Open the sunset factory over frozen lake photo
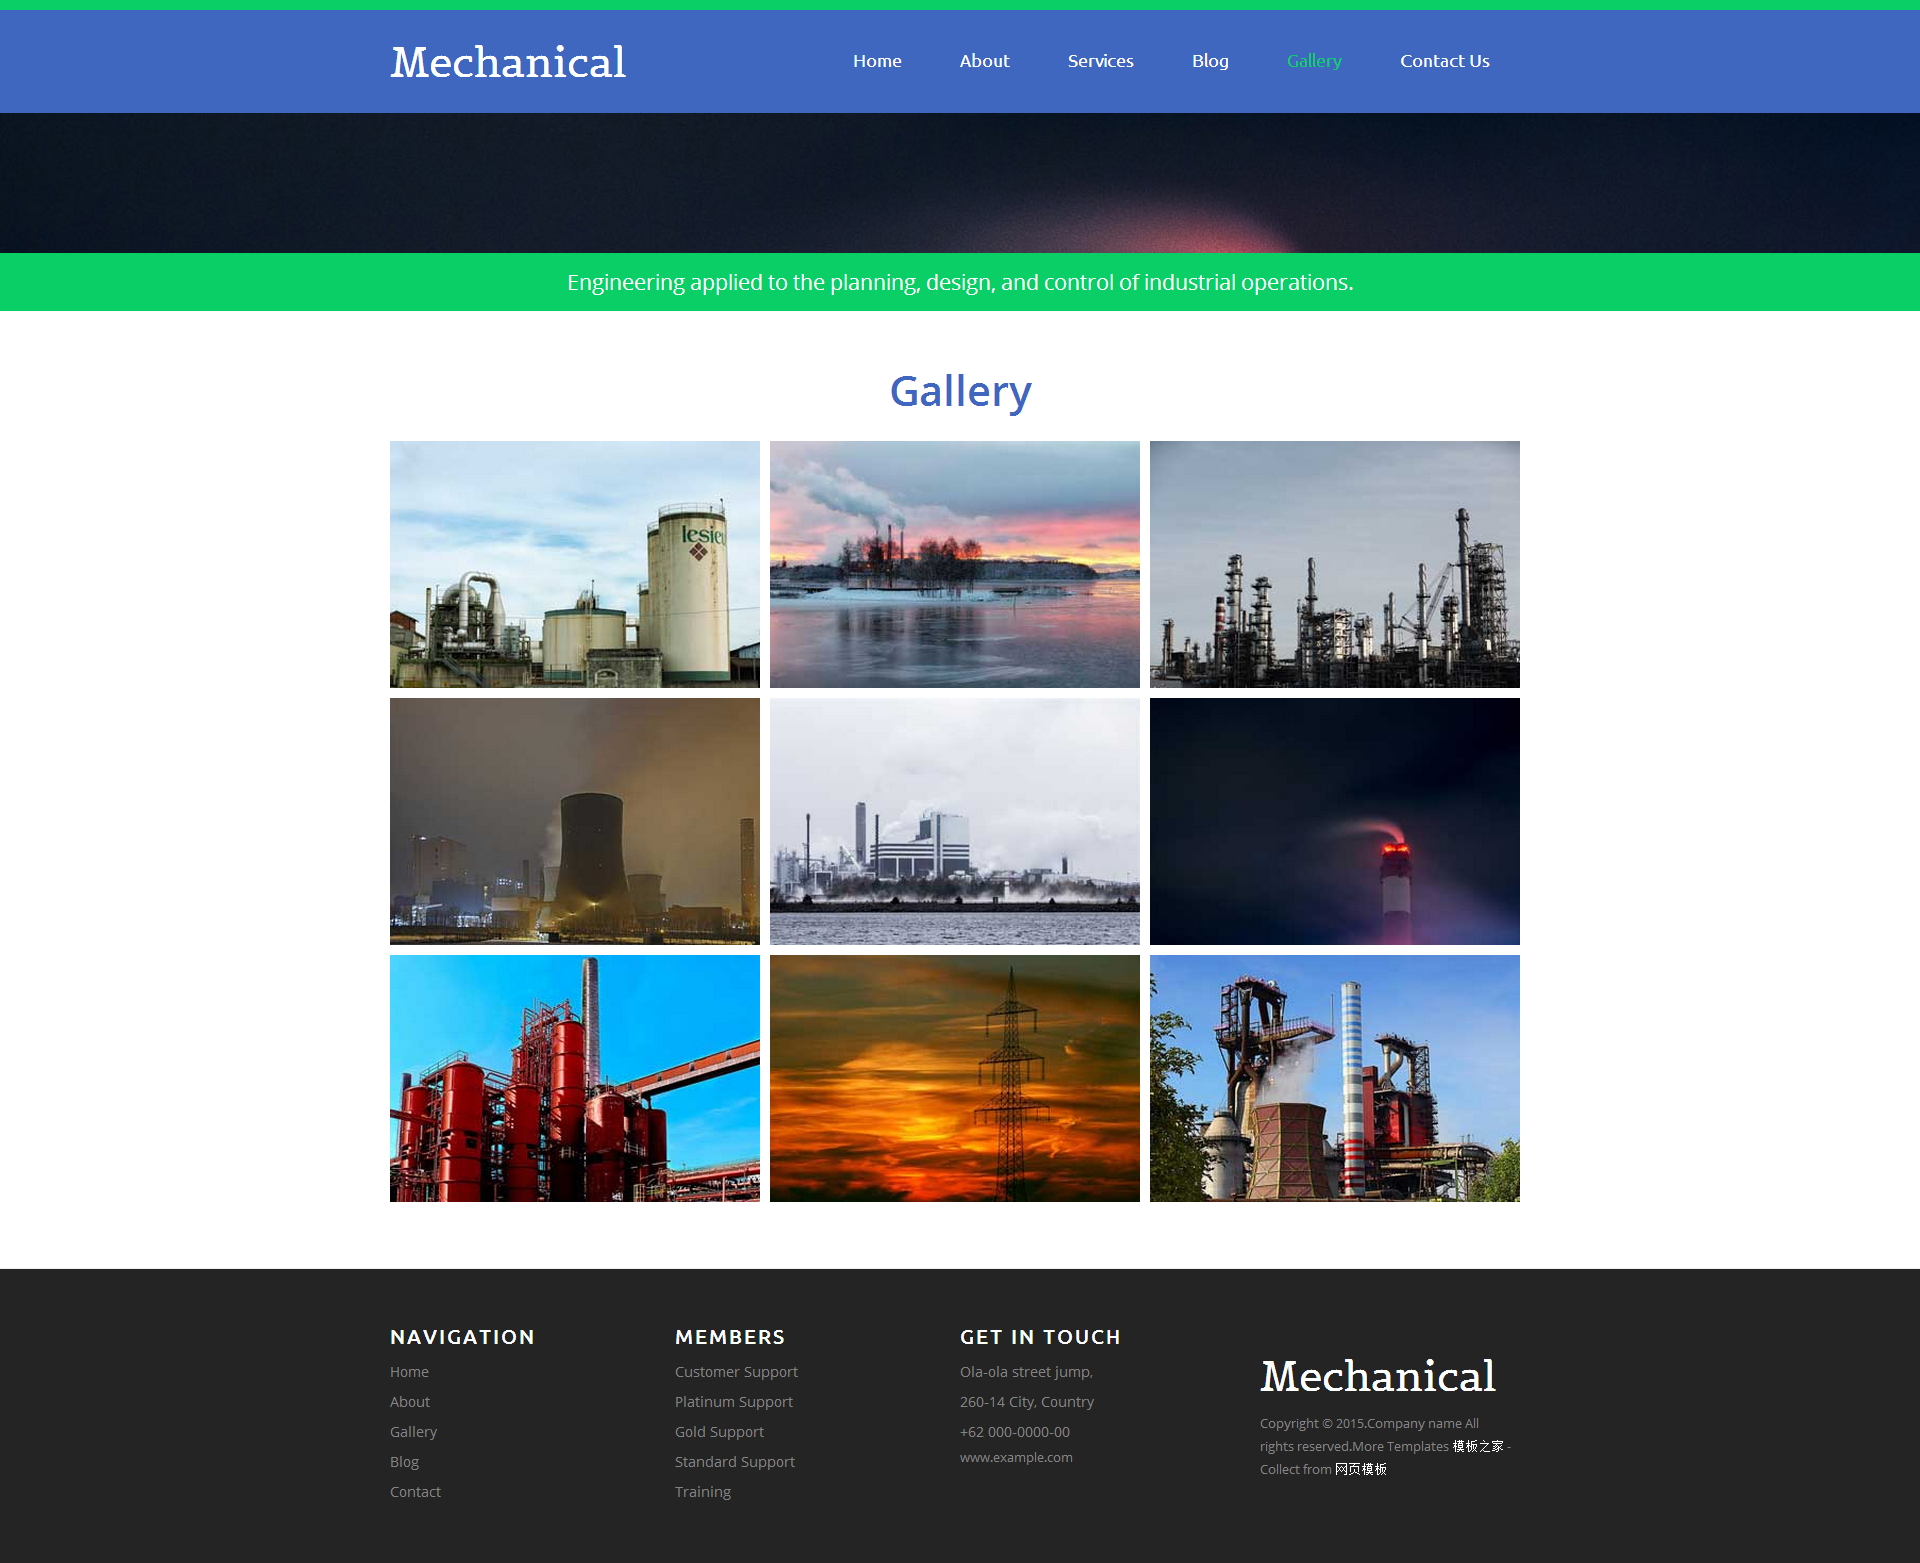The image size is (1920, 1563). [955, 564]
